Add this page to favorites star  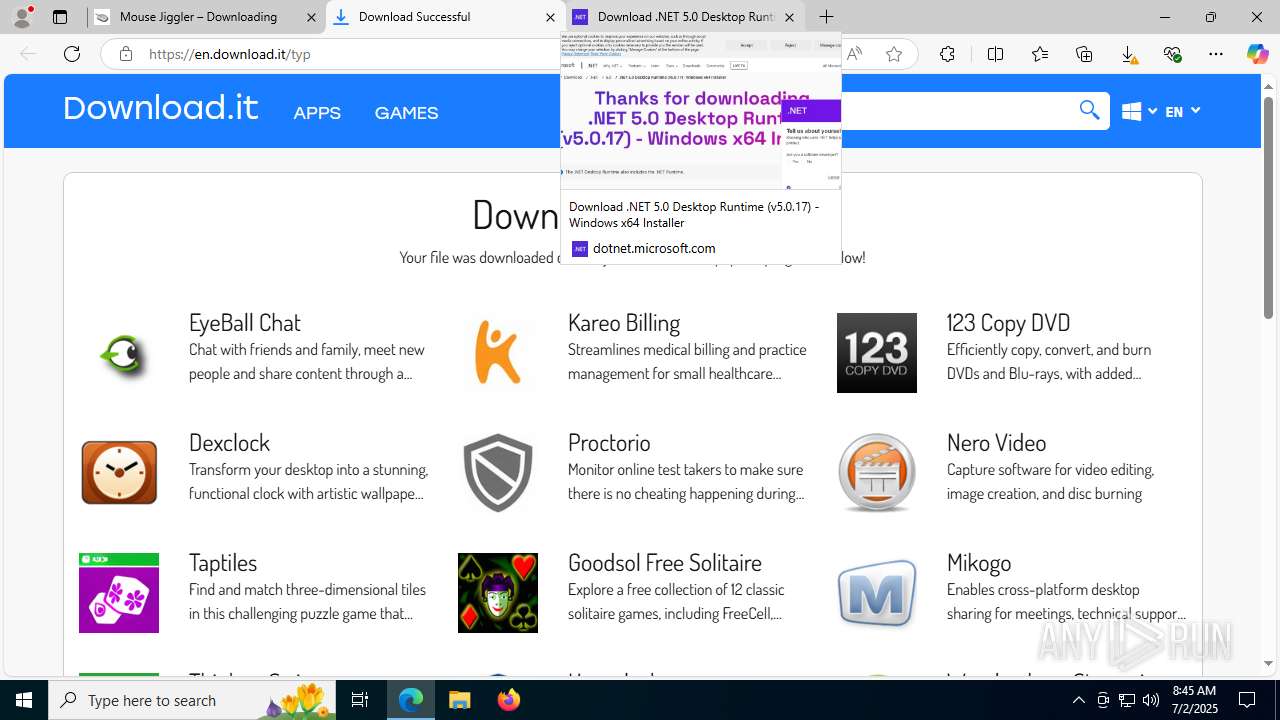[894, 54]
